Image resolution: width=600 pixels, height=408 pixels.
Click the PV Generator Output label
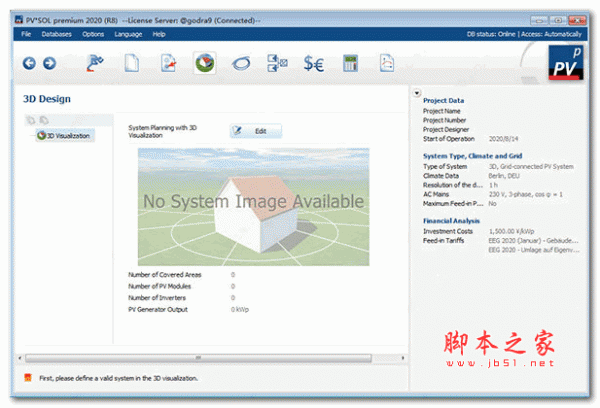point(158,309)
